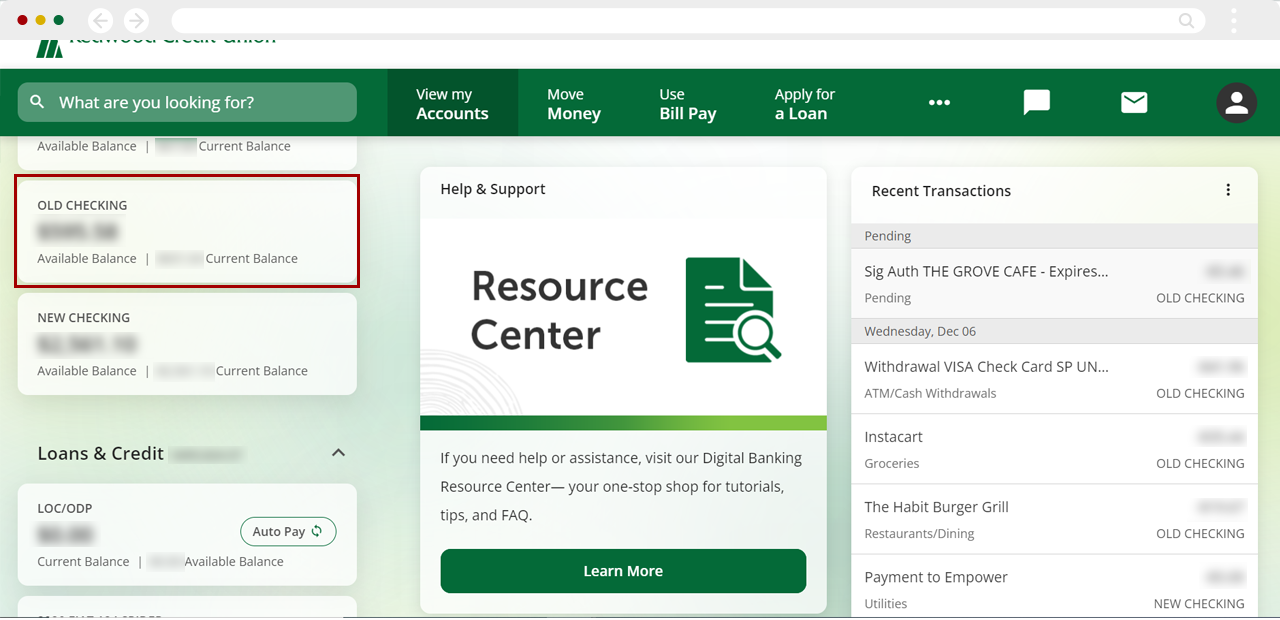The width and height of the screenshot is (1280, 620).
Task: Open the Instacart transaction
Action: click(1054, 449)
